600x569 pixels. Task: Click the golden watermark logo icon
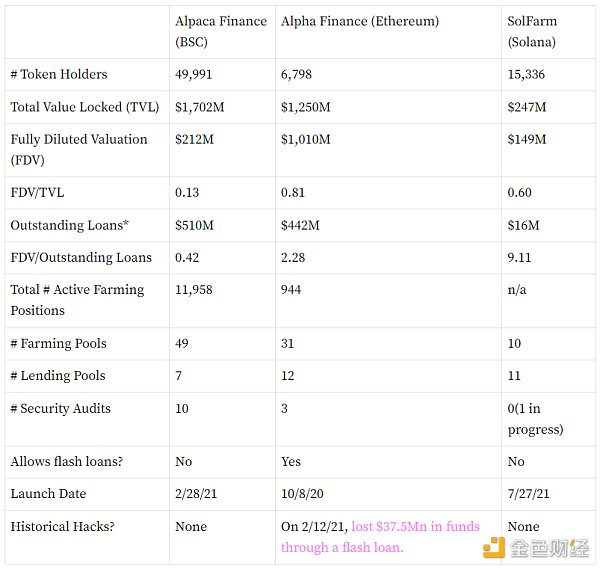click(494, 547)
